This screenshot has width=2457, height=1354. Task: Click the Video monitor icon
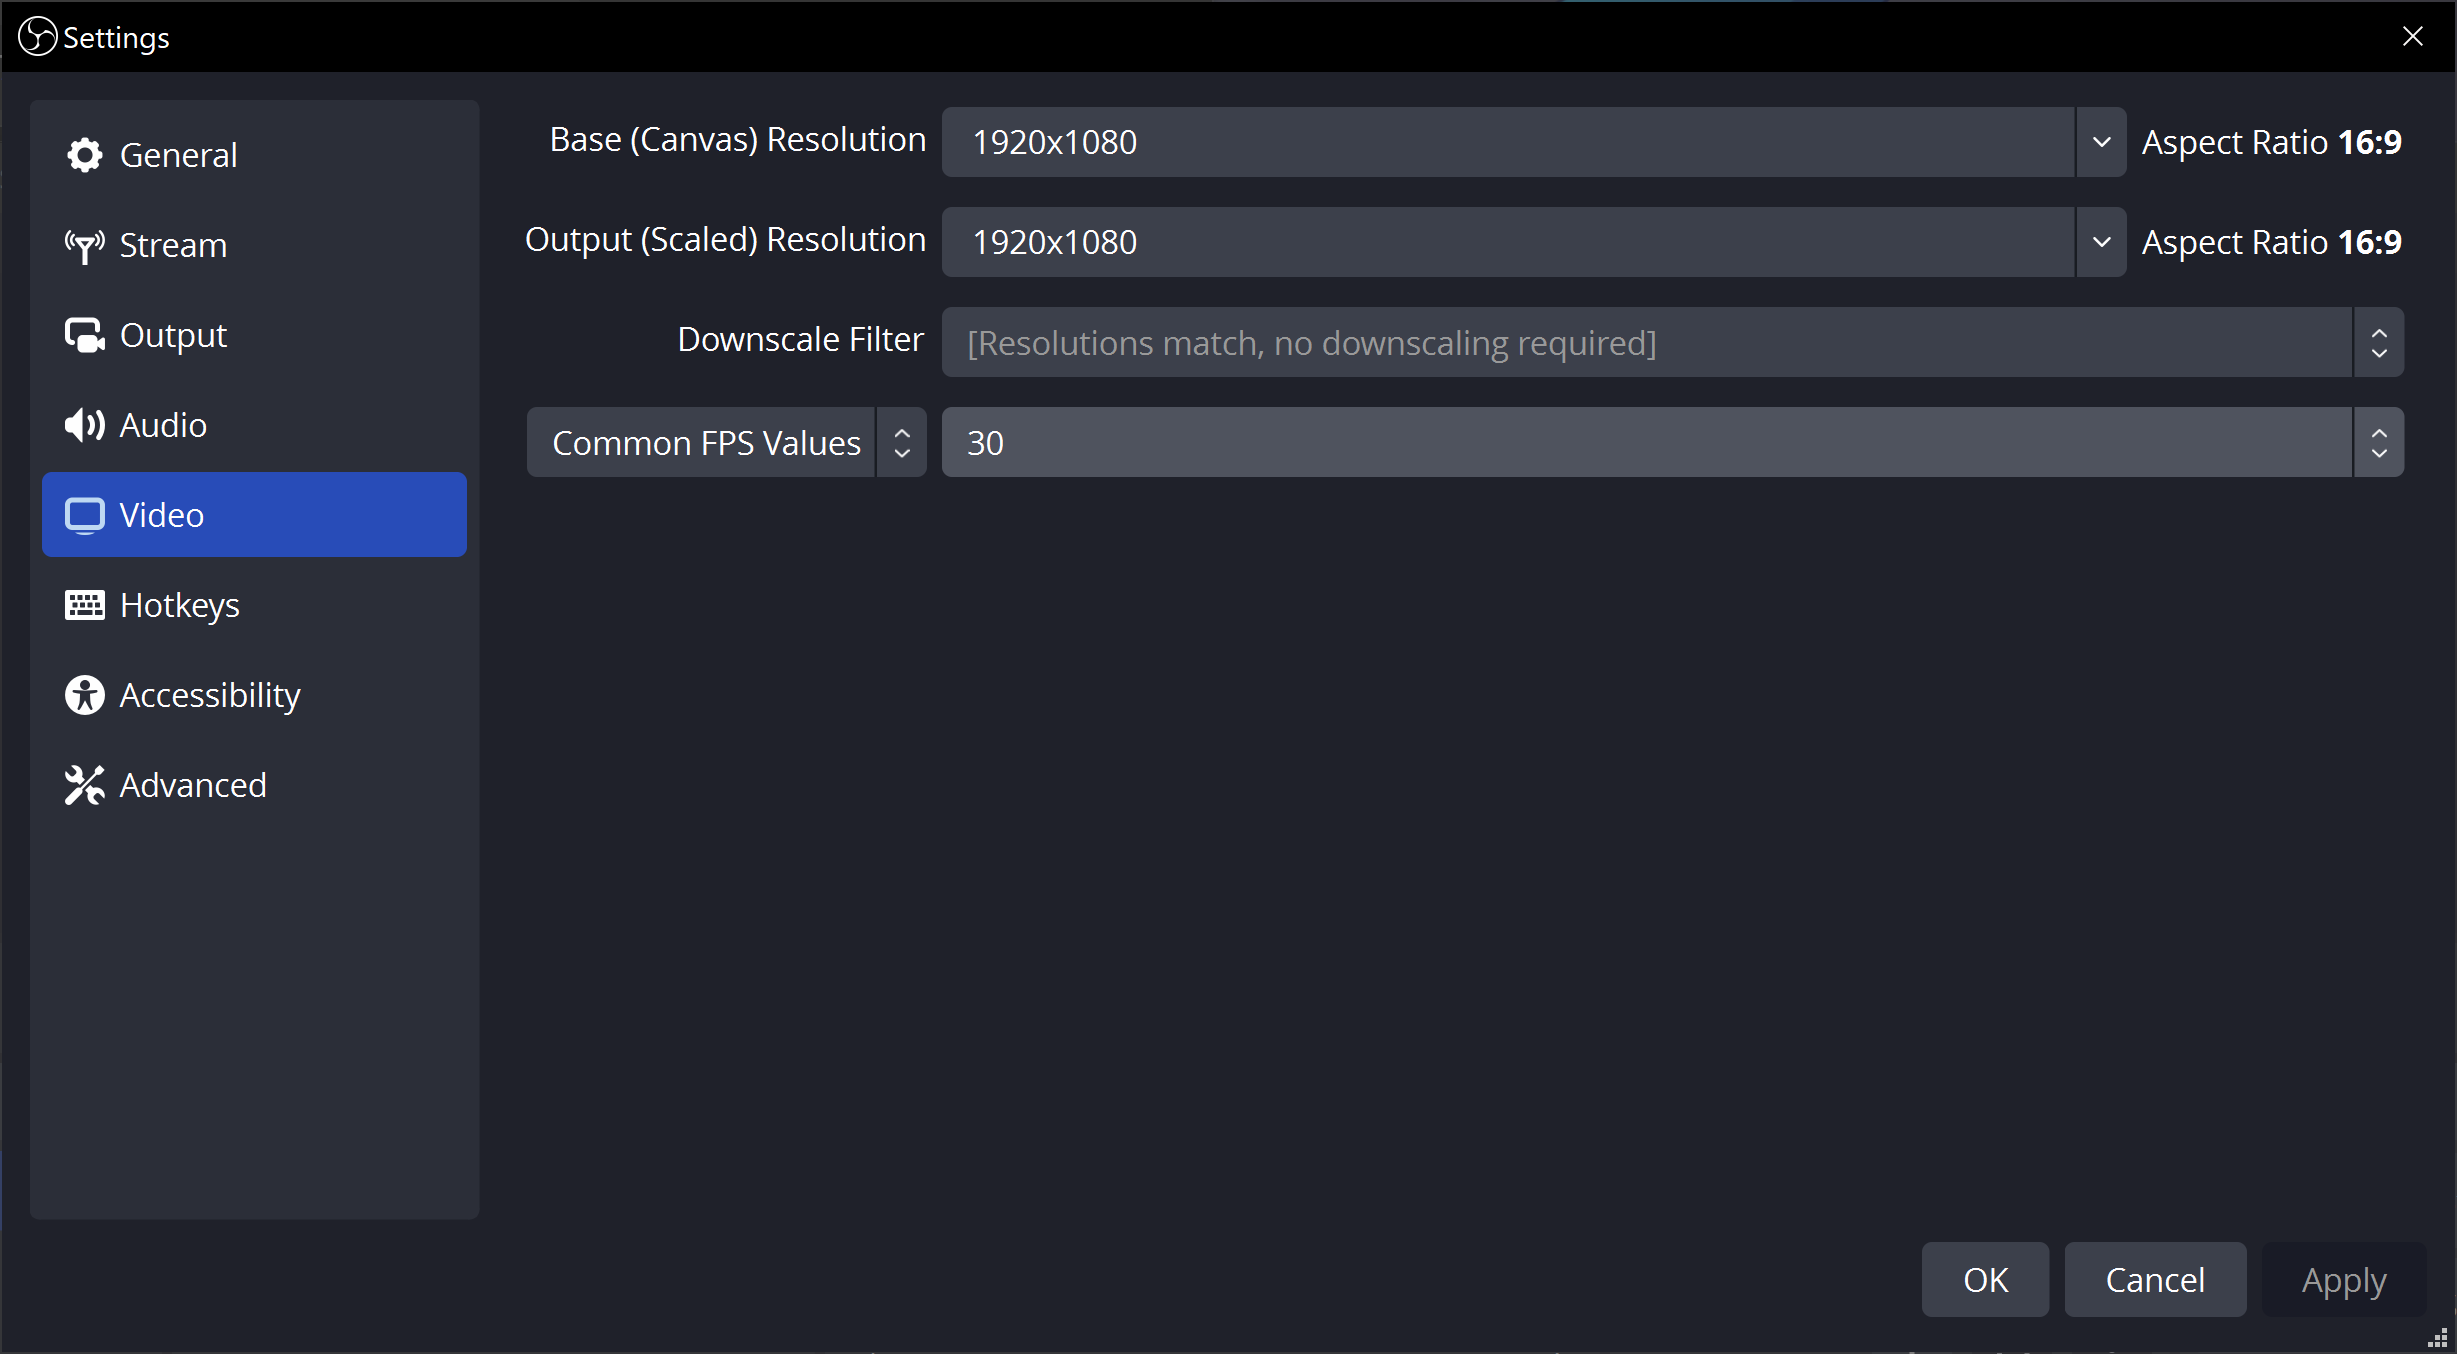85,515
